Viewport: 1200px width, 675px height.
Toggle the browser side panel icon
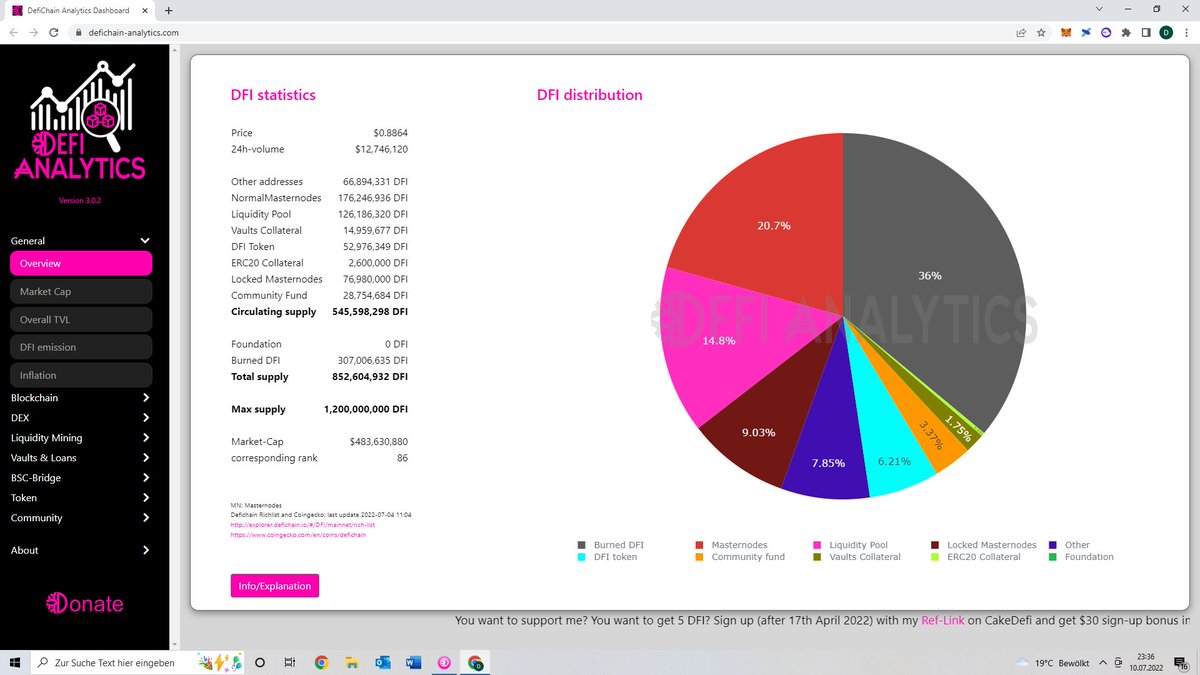pos(1146,32)
